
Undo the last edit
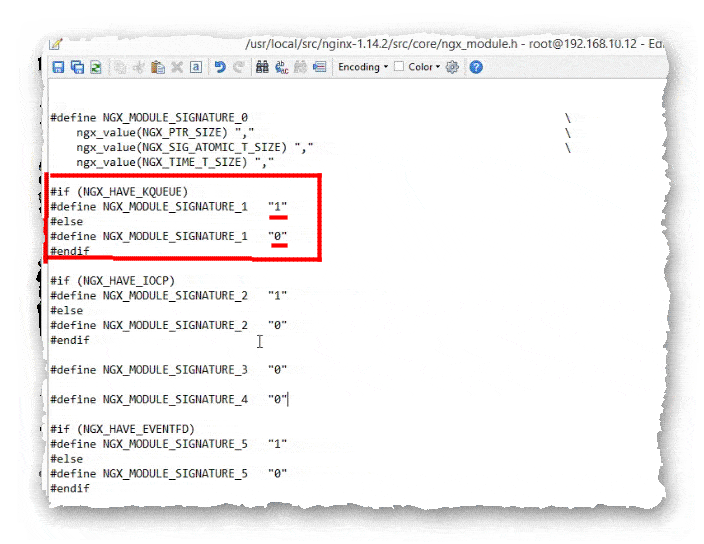(x=220, y=67)
